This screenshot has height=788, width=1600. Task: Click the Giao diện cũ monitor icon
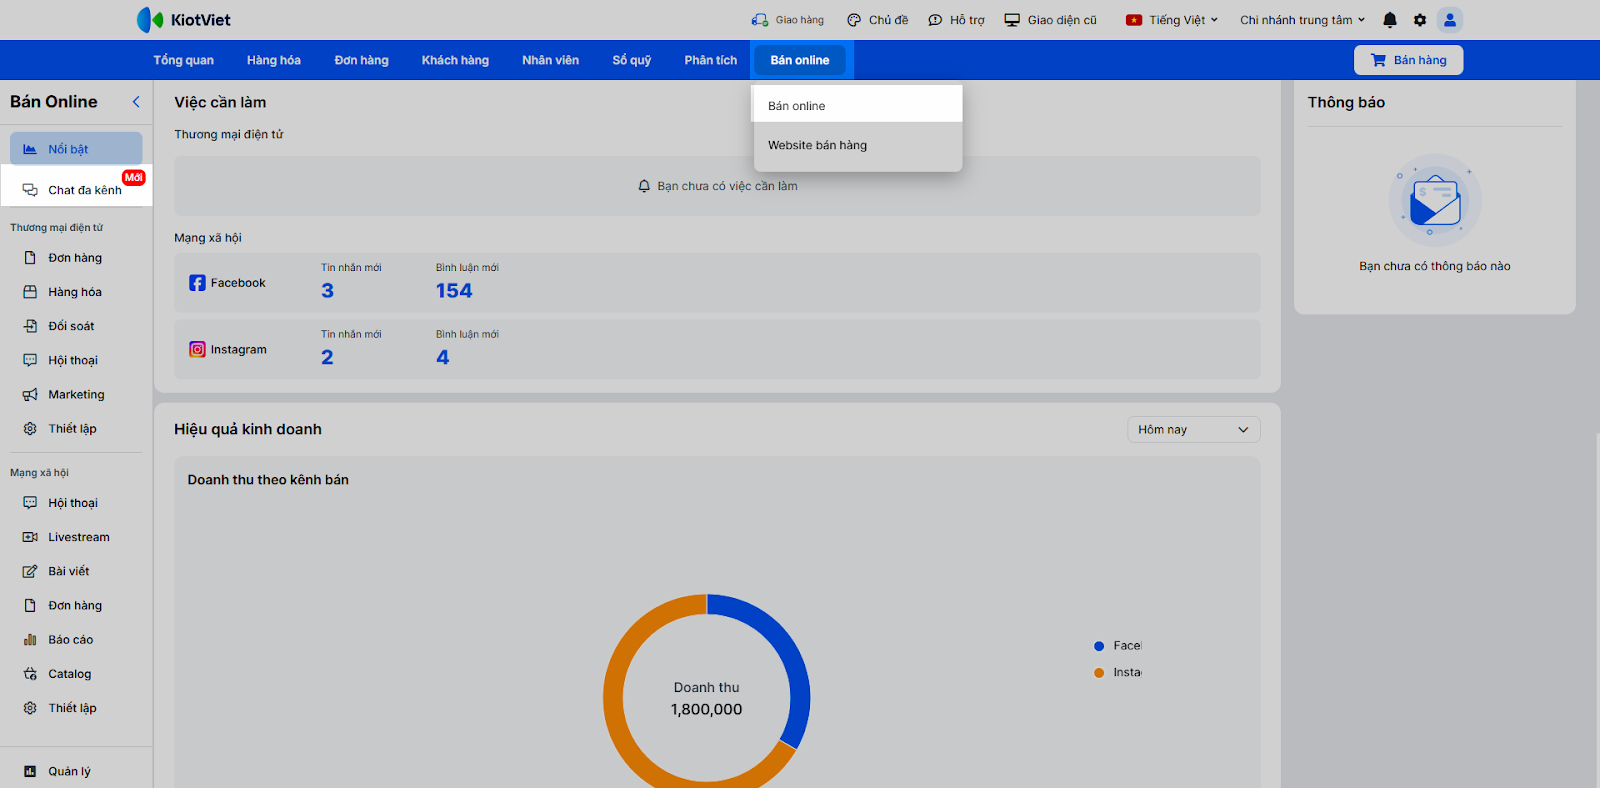(1012, 20)
